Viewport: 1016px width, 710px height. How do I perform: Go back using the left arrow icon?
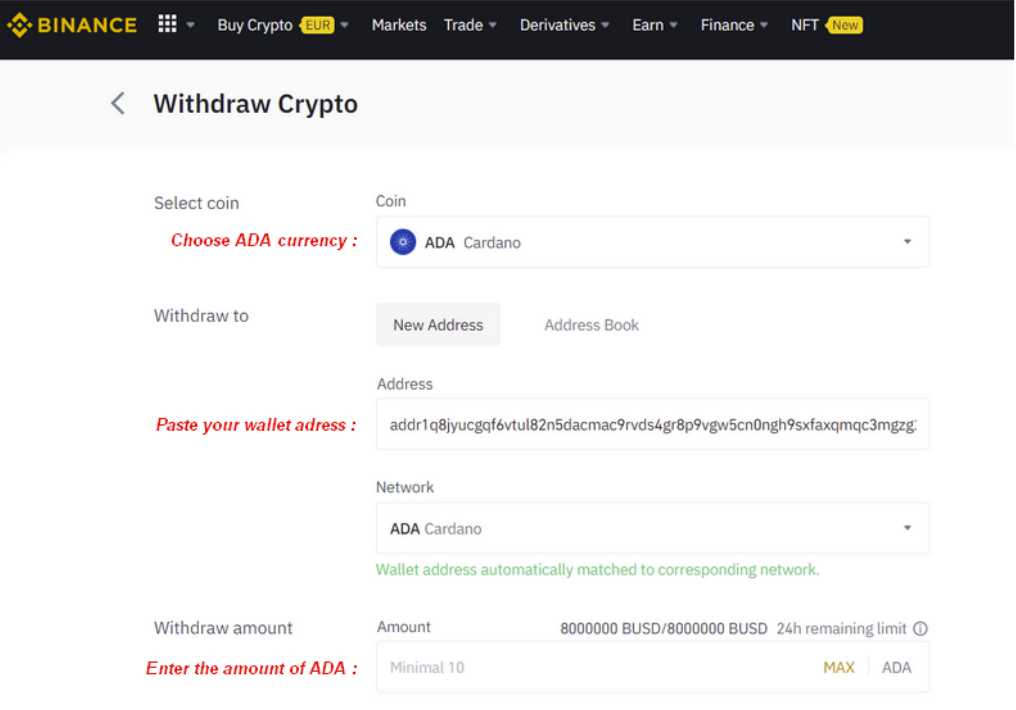pyautogui.click(x=118, y=103)
